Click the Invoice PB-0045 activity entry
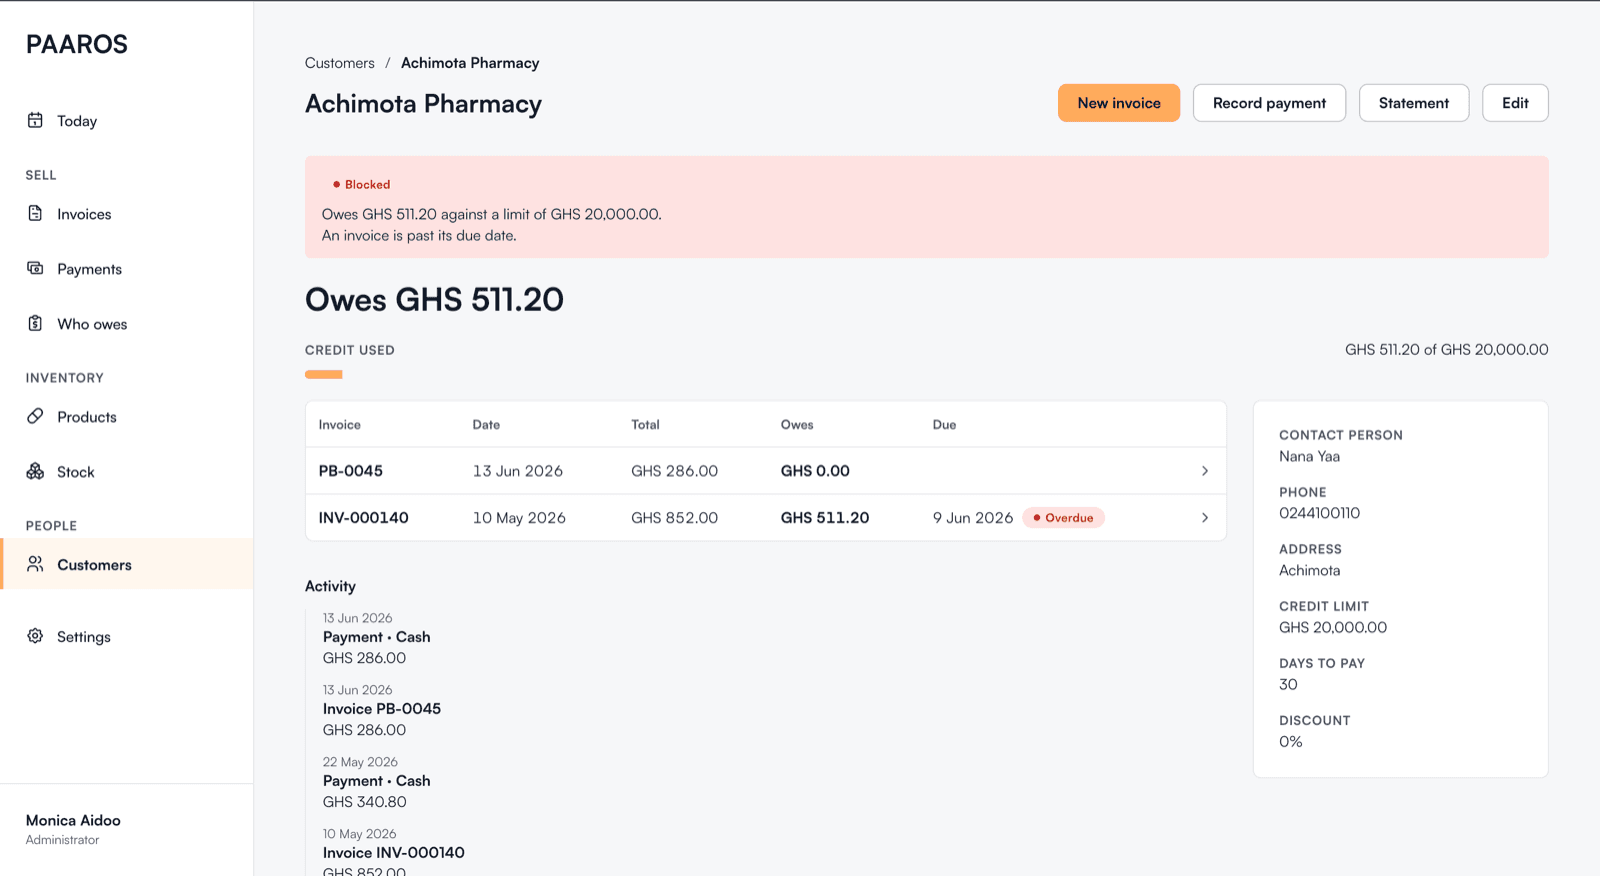1600x876 pixels. (382, 709)
